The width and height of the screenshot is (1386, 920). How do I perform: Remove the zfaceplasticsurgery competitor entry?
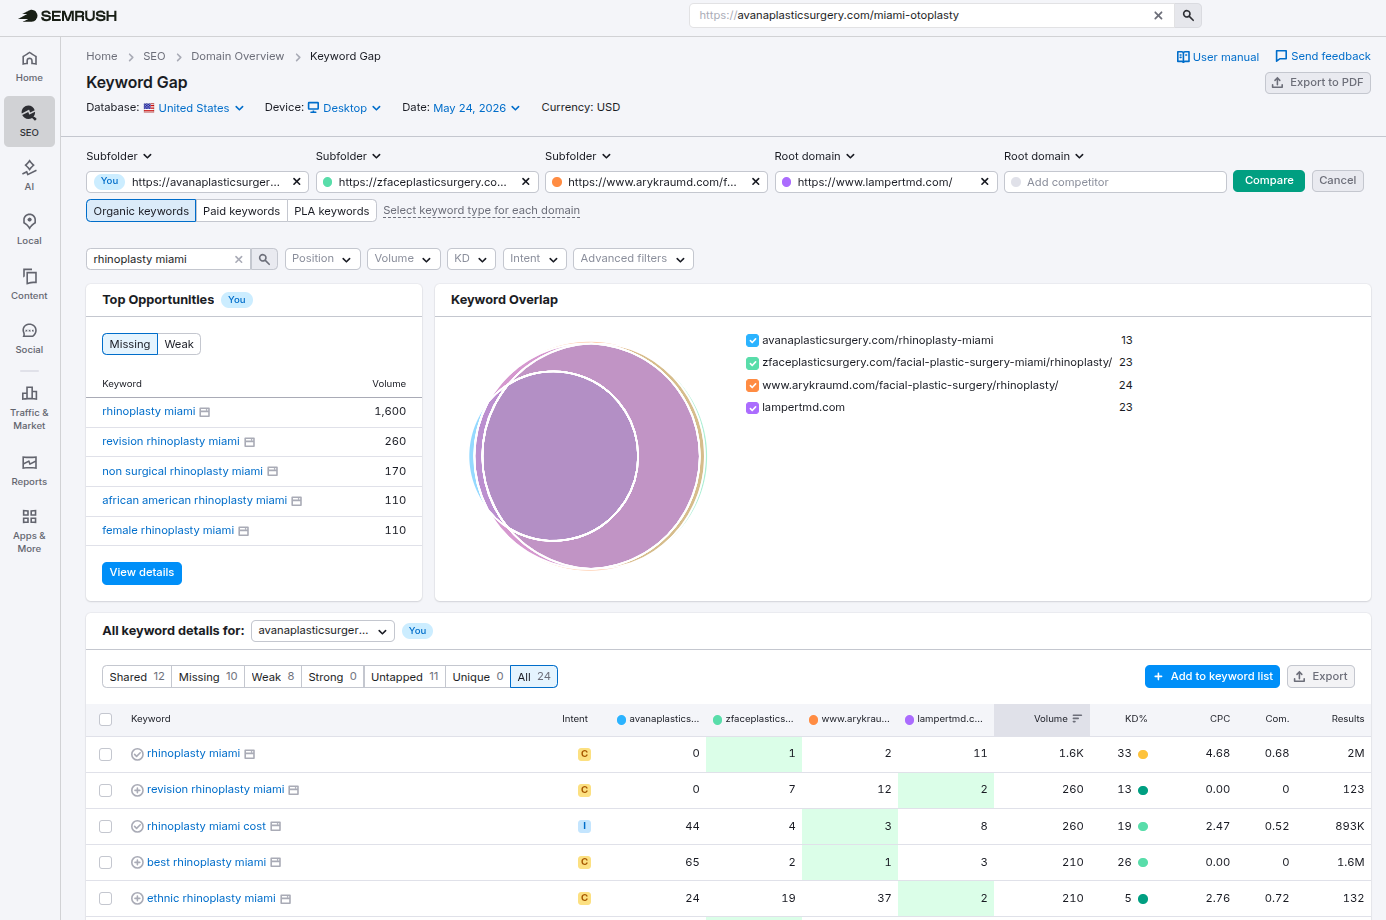click(526, 182)
